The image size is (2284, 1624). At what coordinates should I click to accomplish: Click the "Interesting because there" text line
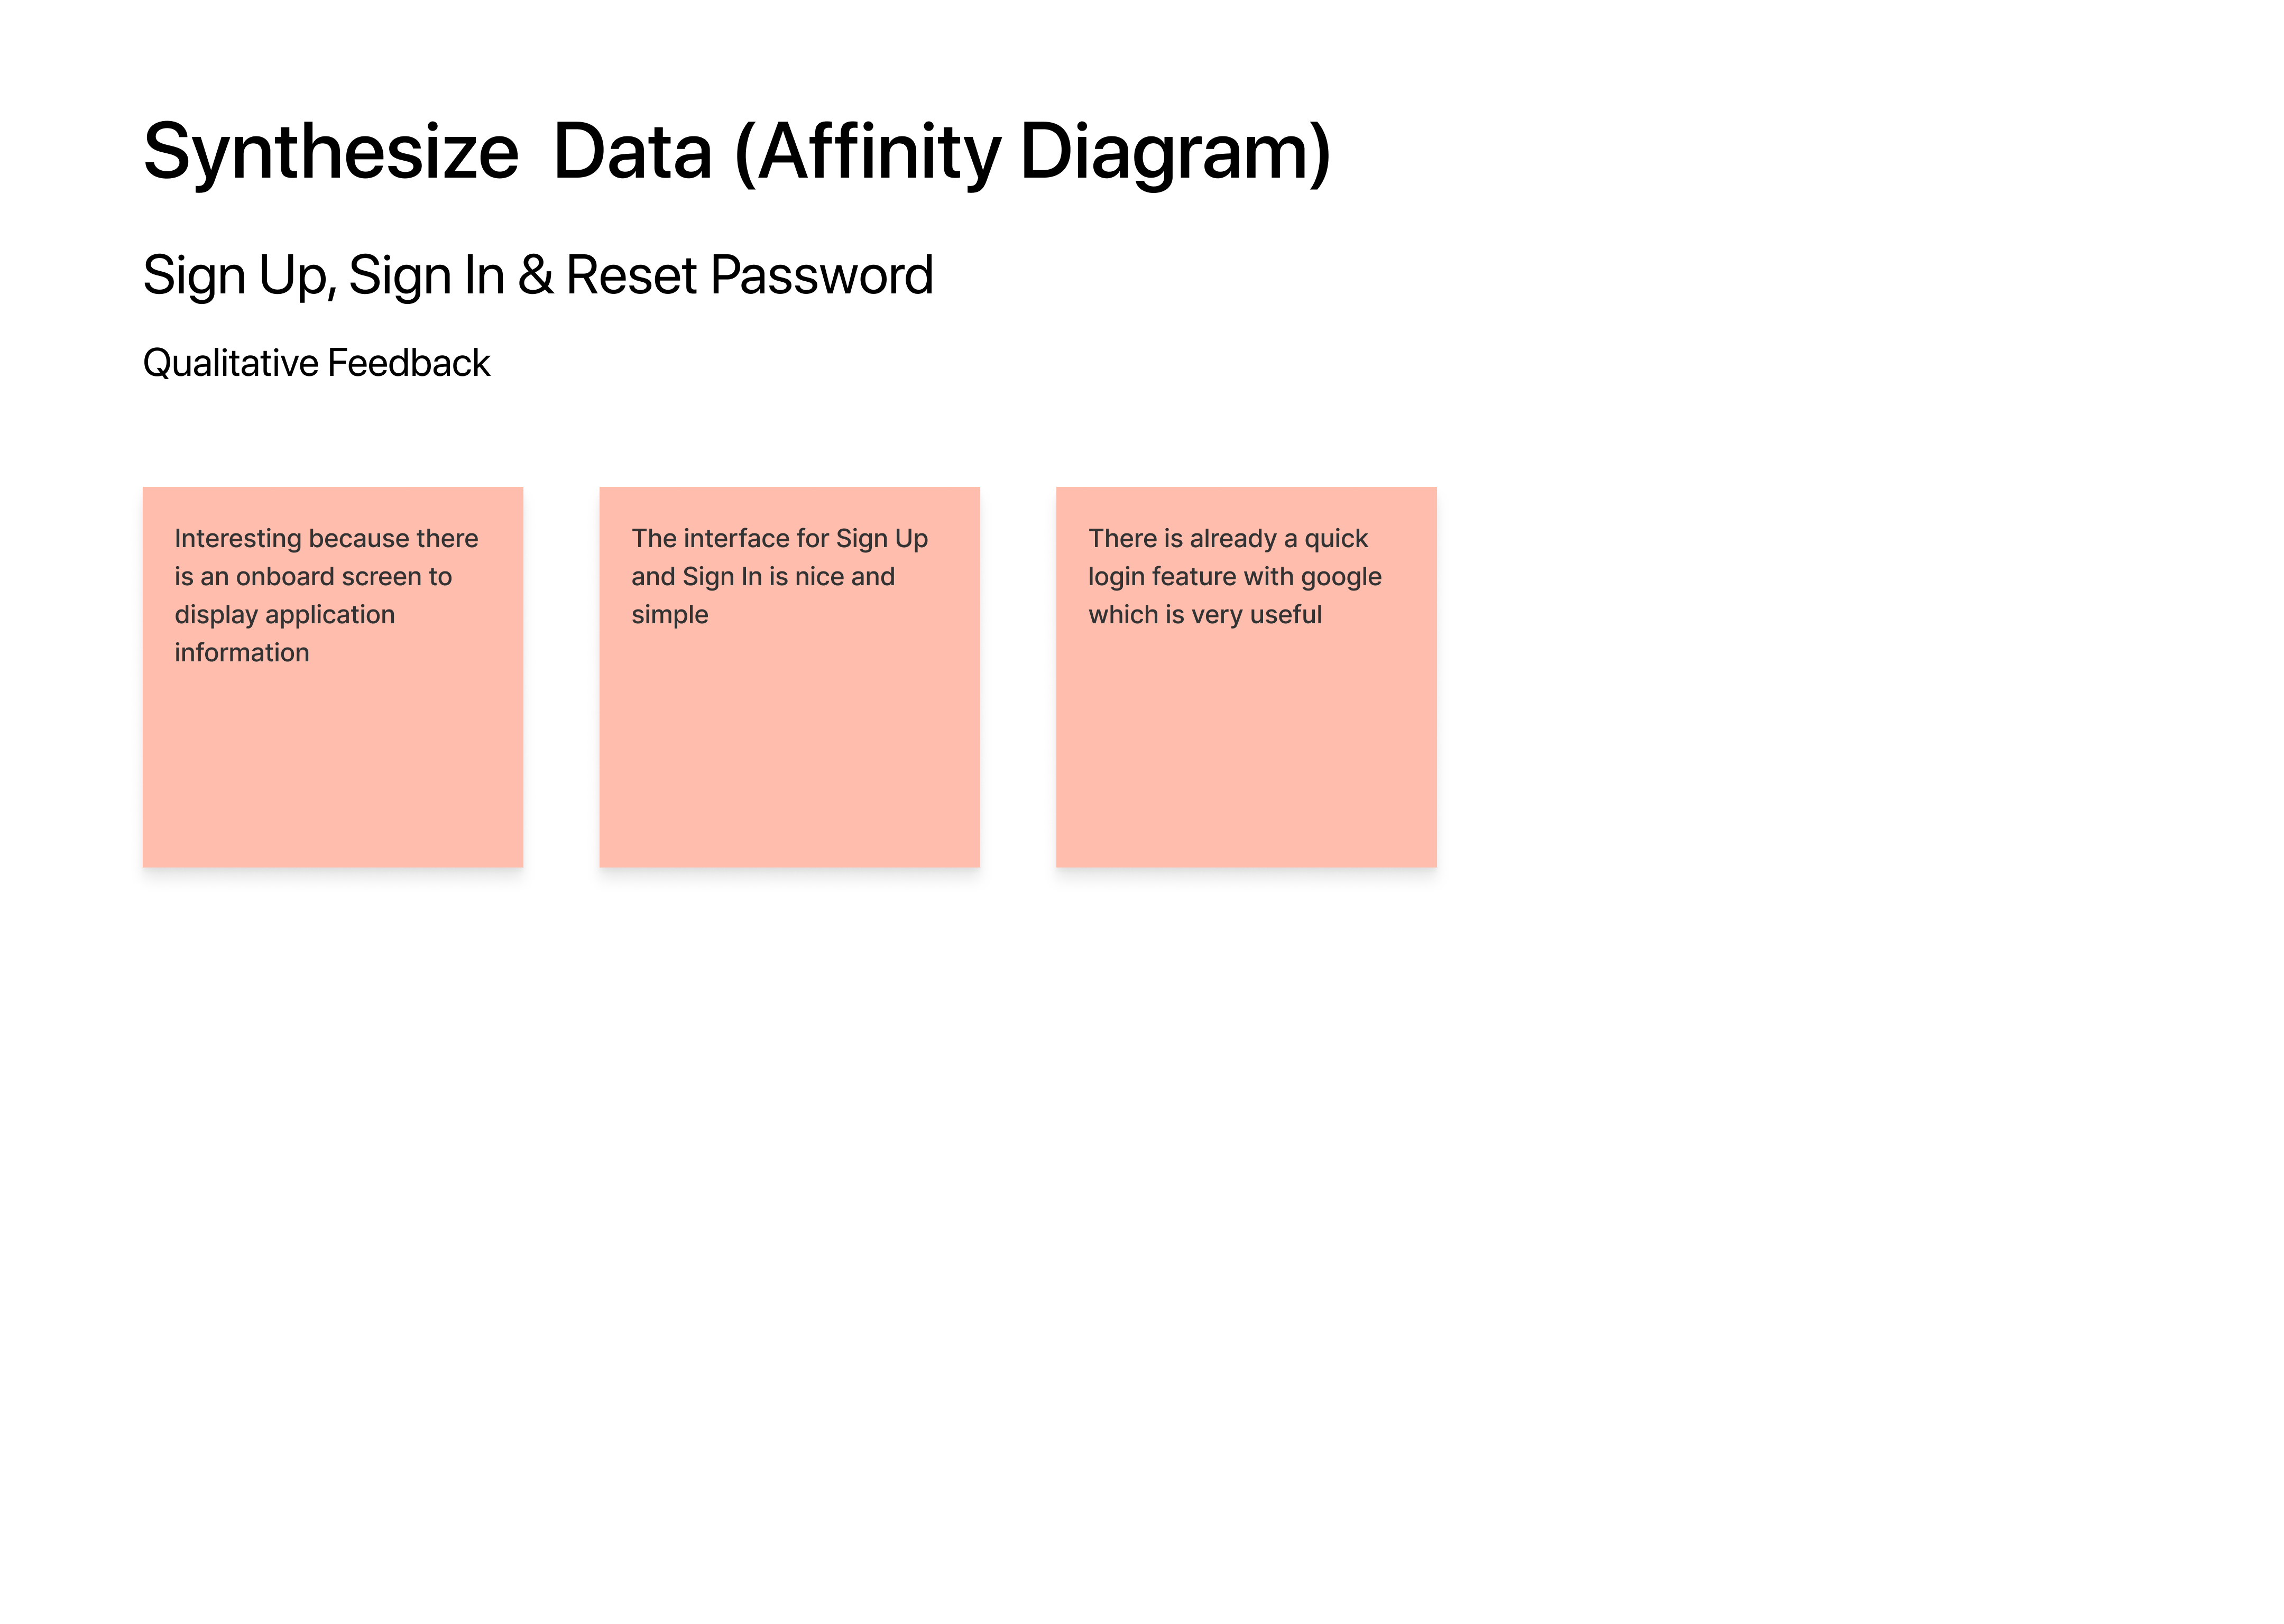[x=326, y=539]
